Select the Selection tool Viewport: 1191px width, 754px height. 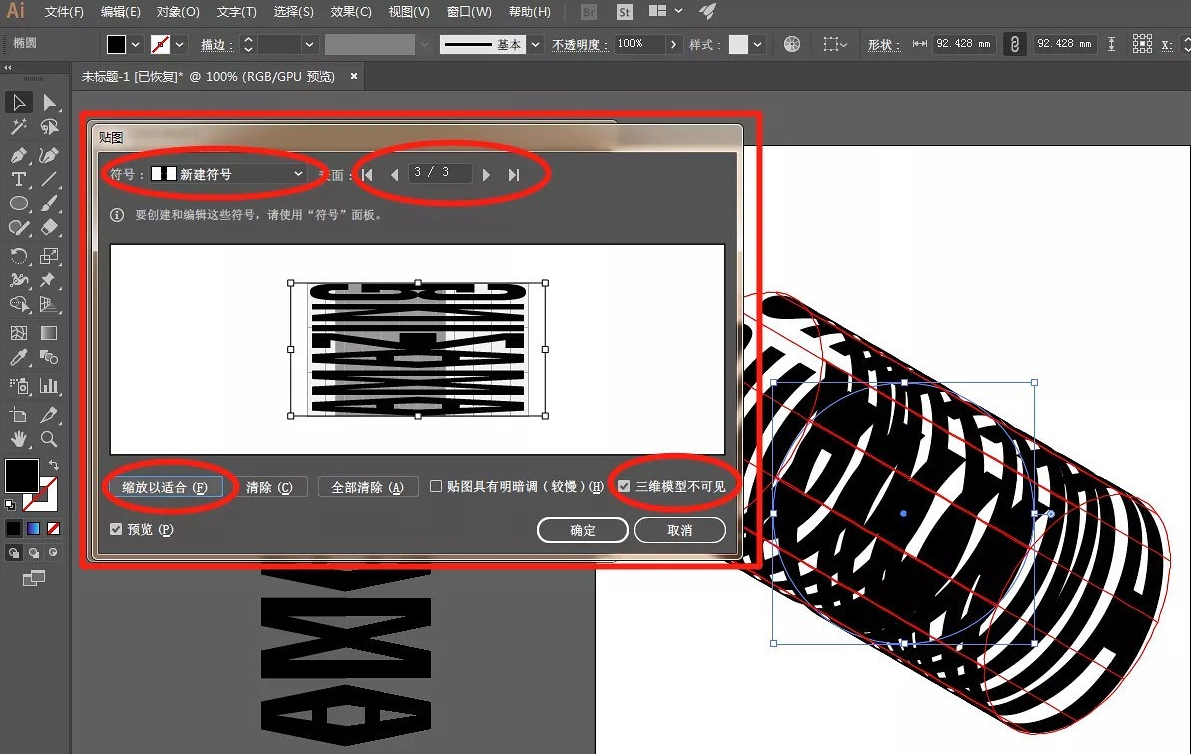[x=17, y=102]
